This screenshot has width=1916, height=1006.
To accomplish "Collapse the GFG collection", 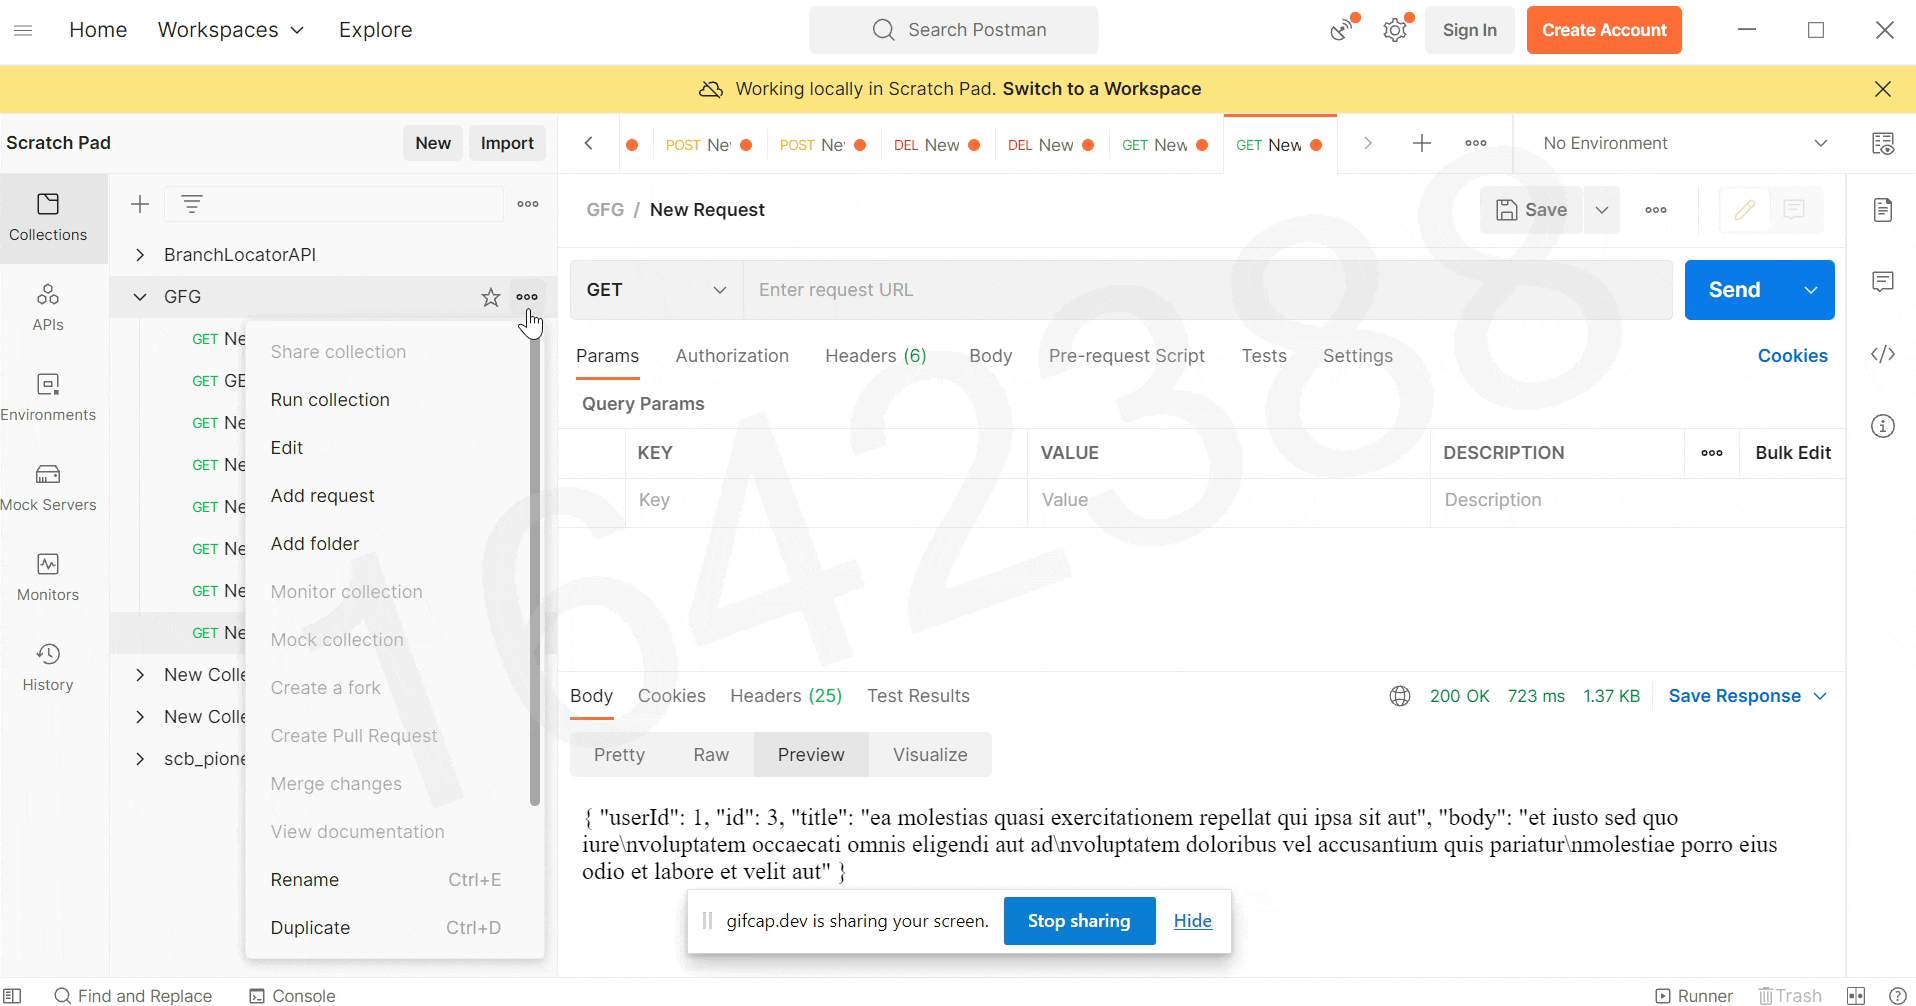I will (x=140, y=297).
